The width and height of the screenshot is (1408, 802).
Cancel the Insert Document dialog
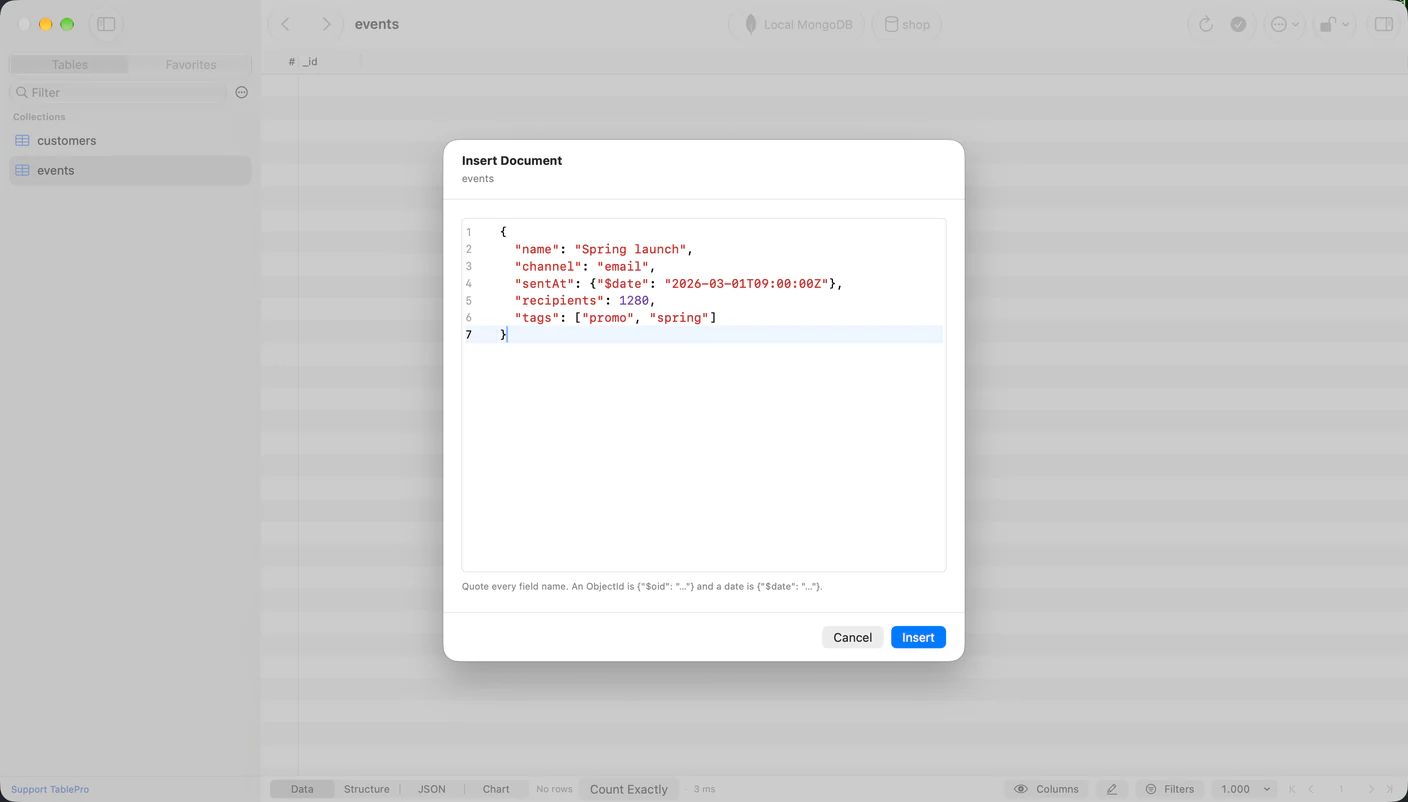[852, 637]
